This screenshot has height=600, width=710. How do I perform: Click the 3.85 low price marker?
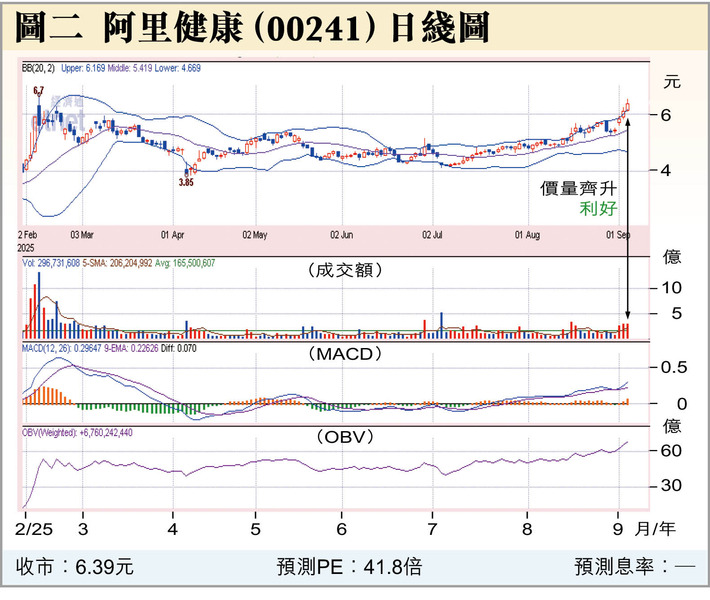(186, 182)
